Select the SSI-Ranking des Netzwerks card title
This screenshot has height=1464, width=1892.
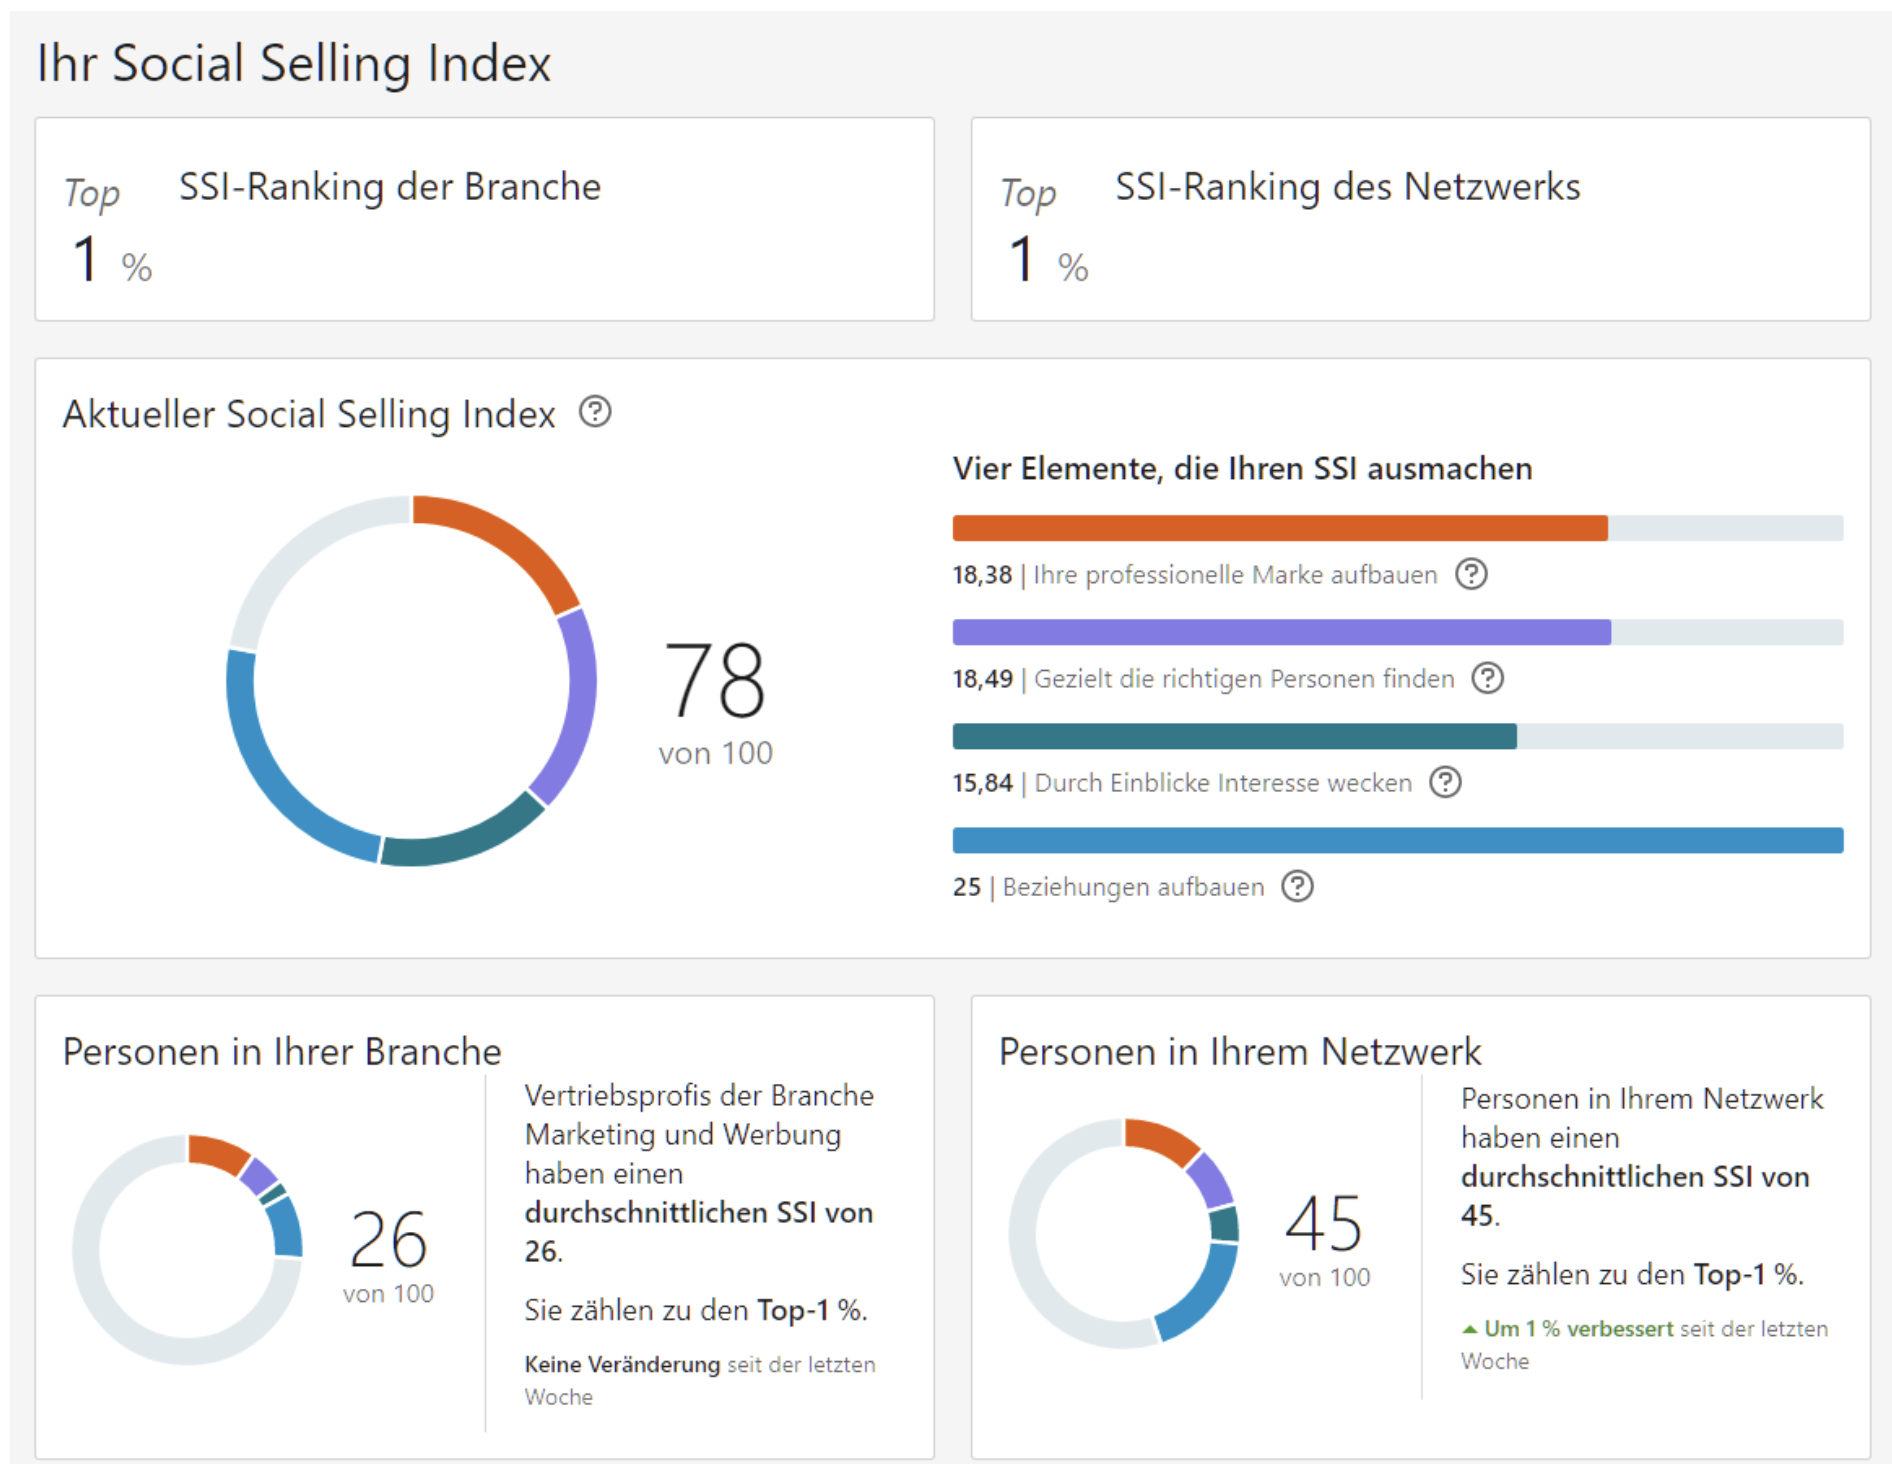[1347, 187]
